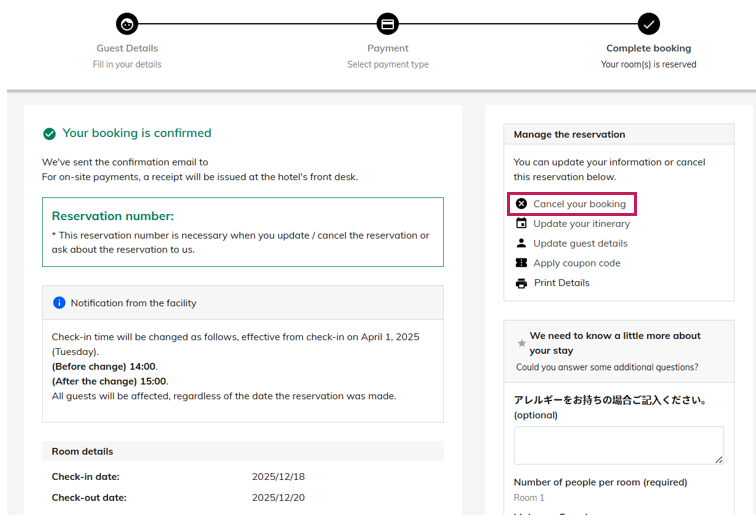Click the blue info icon beside Notification
The height and width of the screenshot is (532, 756).
(x=59, y=302)
